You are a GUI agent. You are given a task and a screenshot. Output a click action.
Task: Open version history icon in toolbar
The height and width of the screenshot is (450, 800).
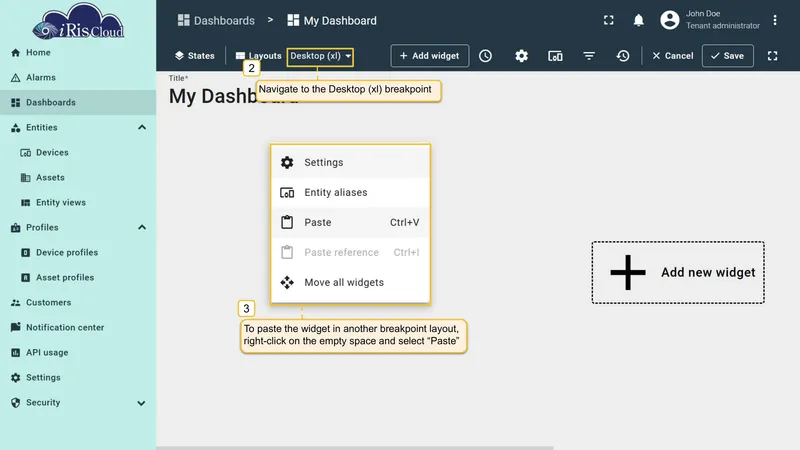(x=622, y=56)
